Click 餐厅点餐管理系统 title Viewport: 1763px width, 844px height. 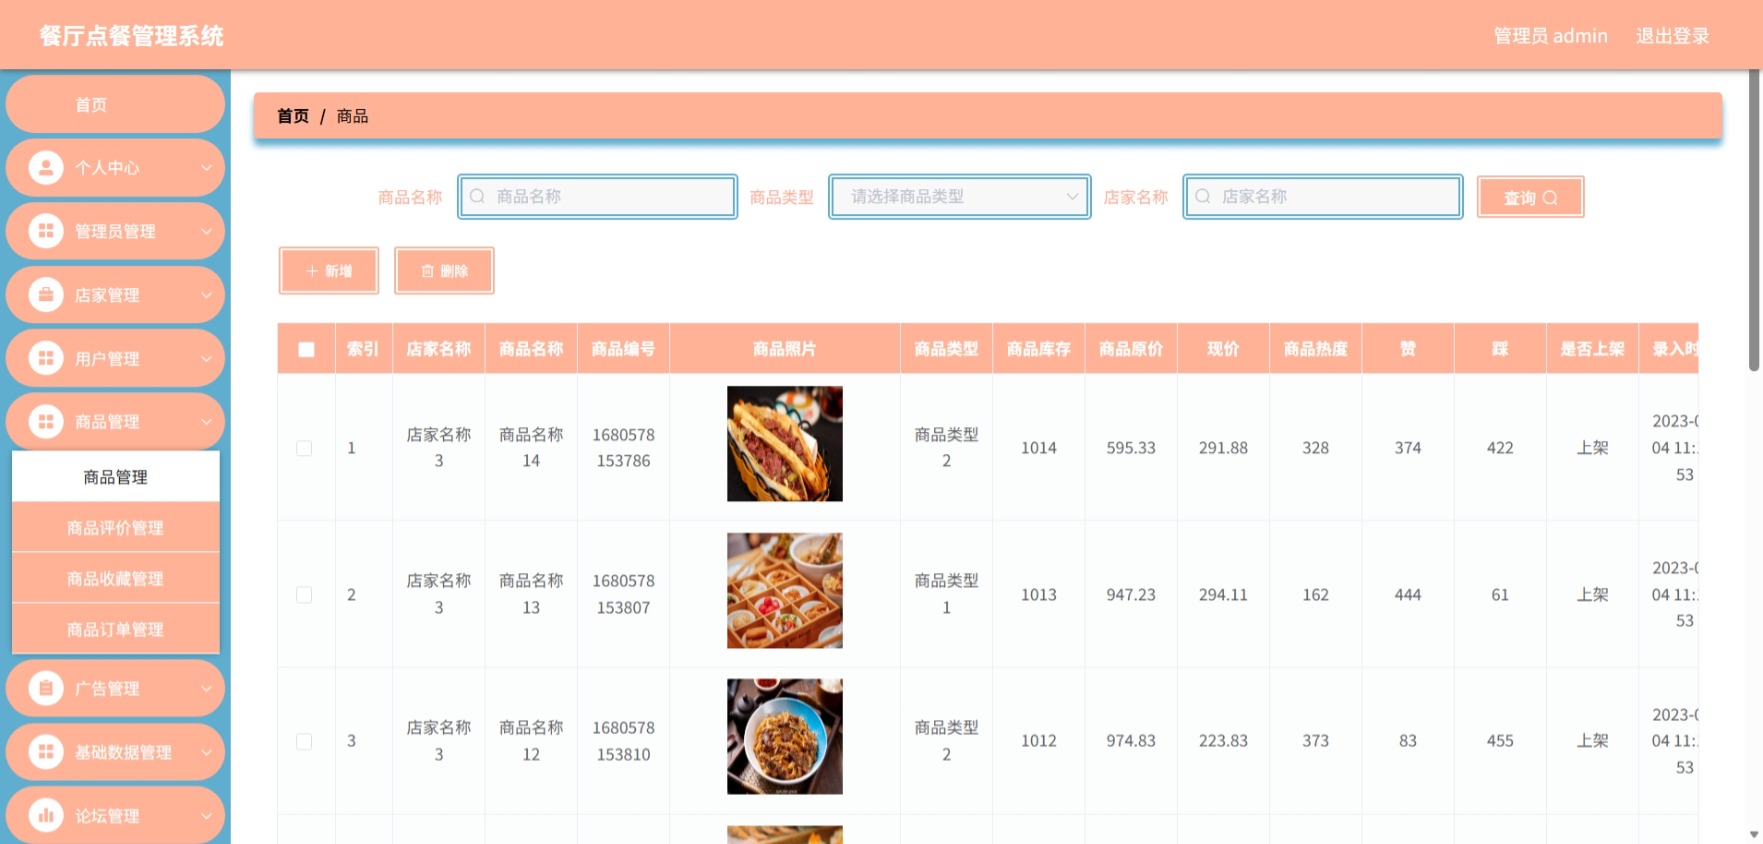(131, 36)
